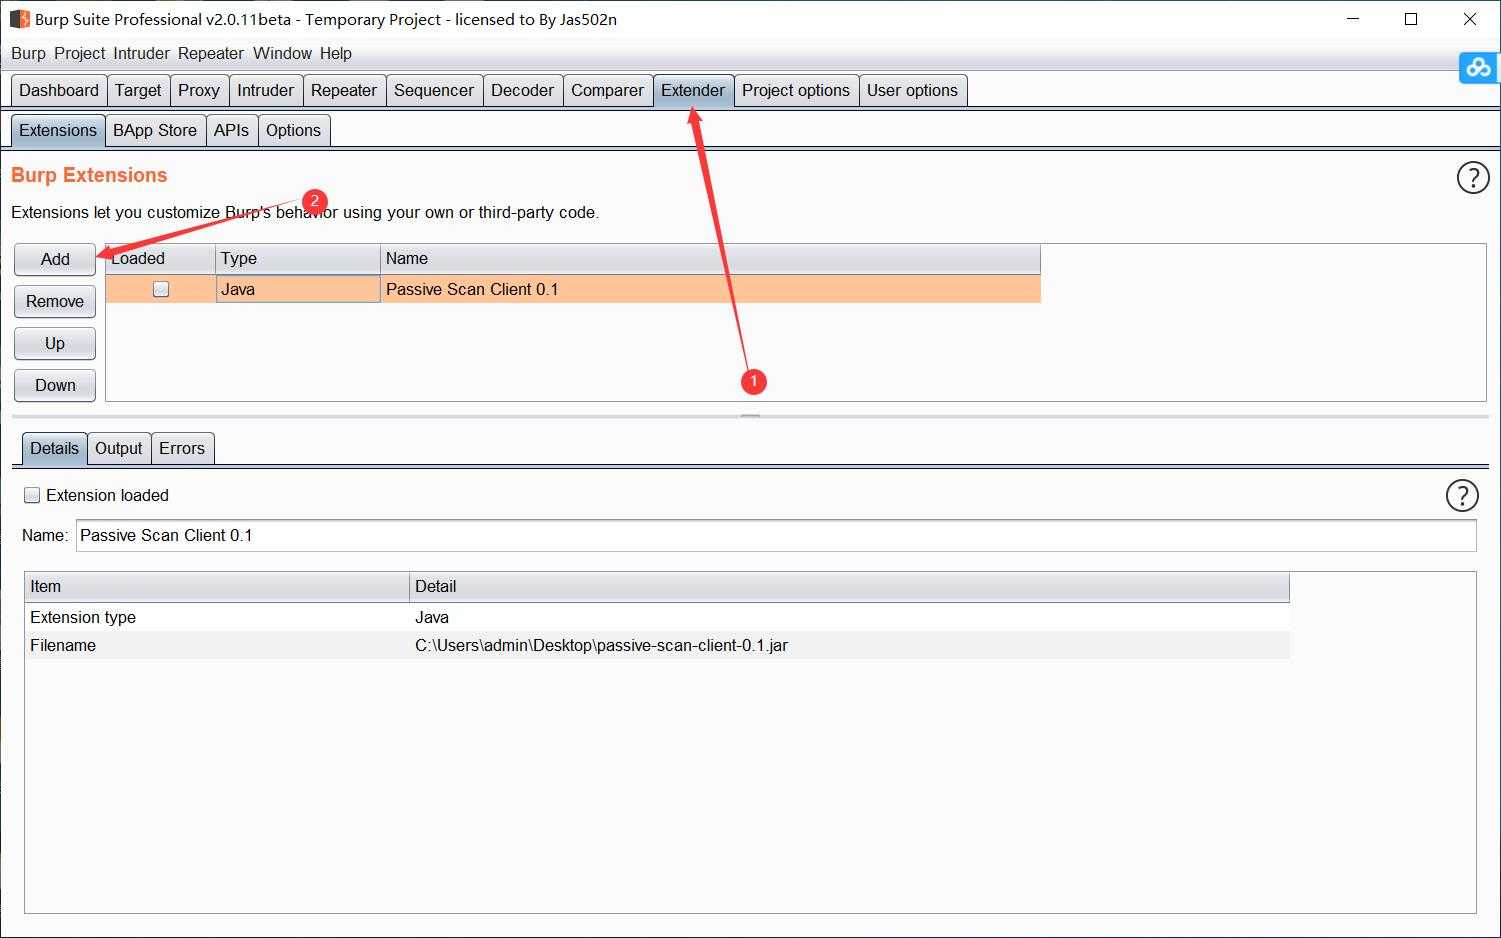Open the BApp Store sub-tab
The image size is (1501, 938).
(155, 130)
